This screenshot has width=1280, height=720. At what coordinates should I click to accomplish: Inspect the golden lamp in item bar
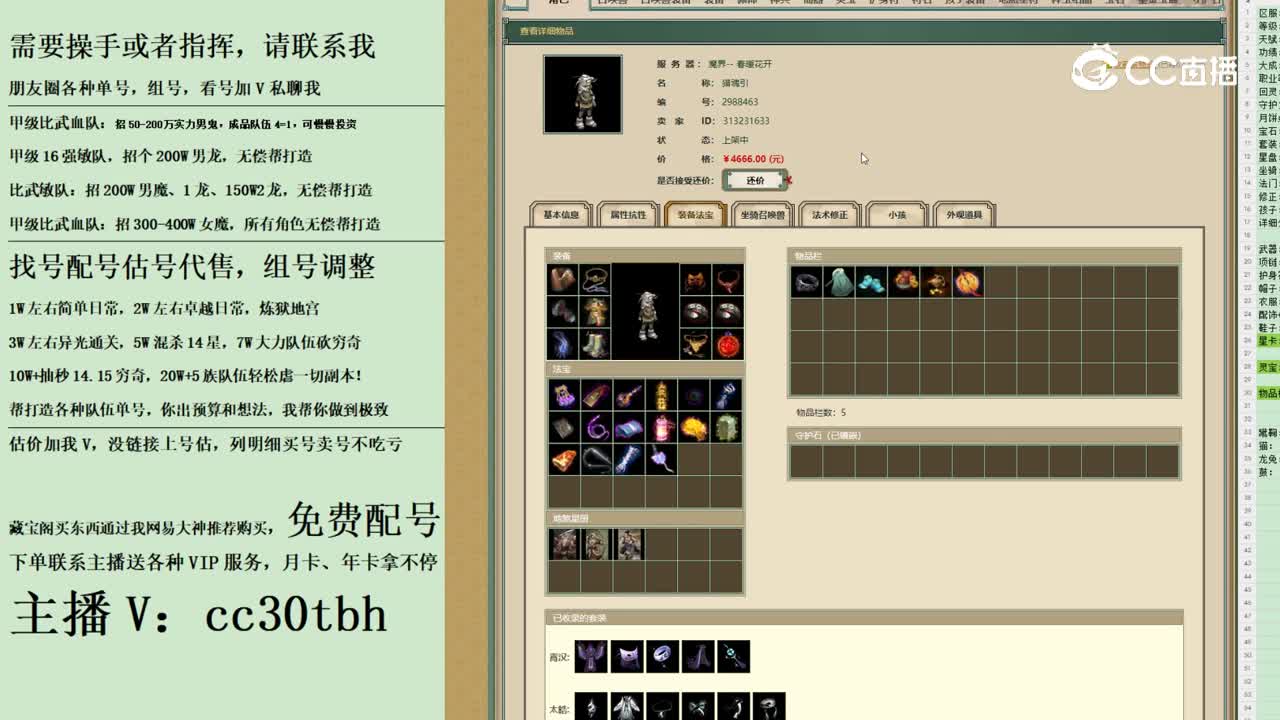936,282
